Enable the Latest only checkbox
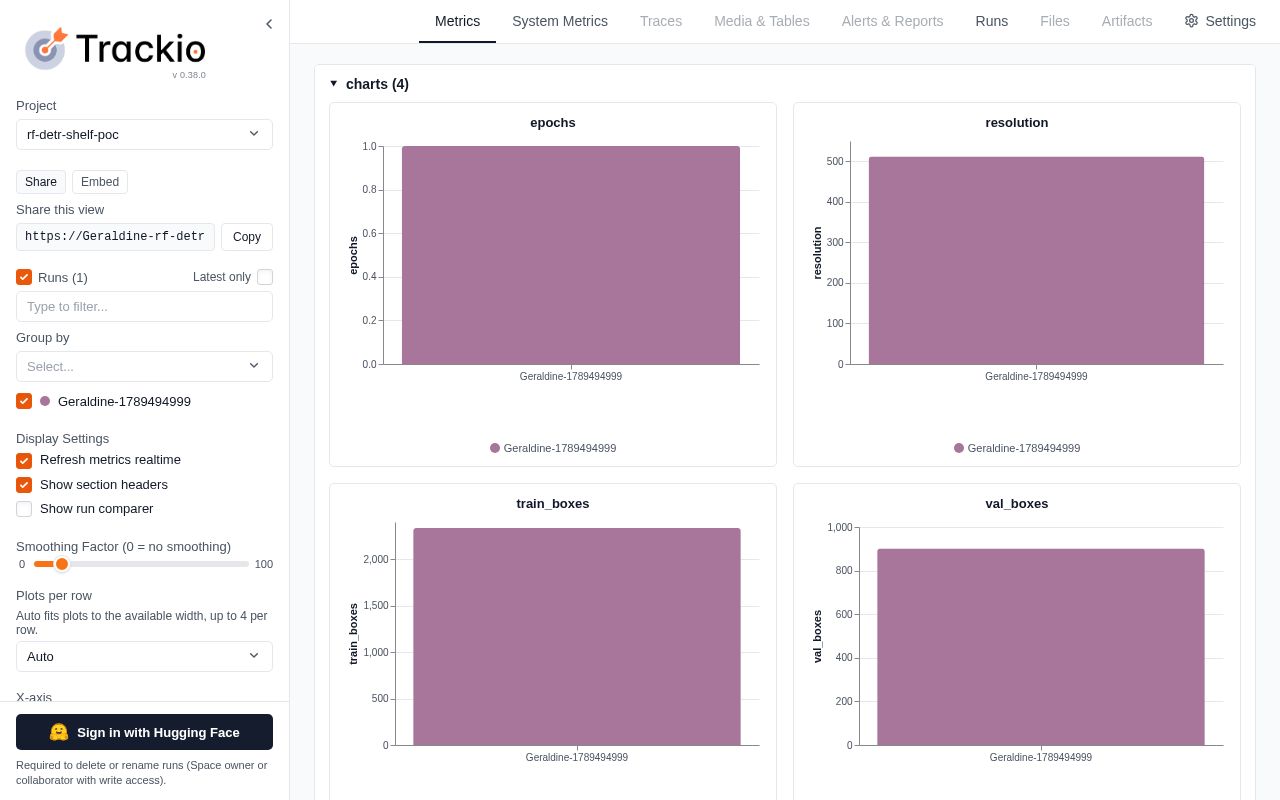This screenshot has height=800, width=1280. (x=265, y=277)
